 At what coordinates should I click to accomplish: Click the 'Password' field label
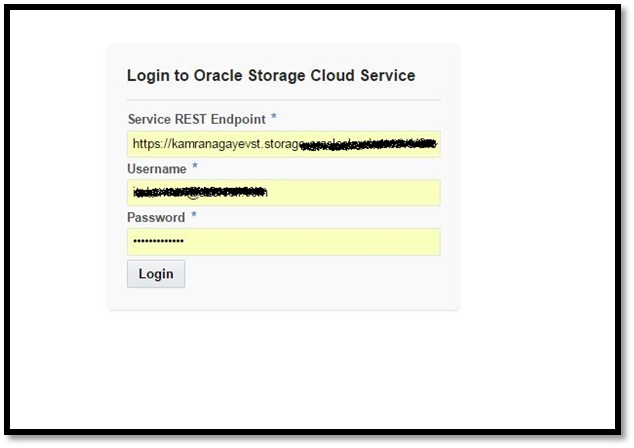tap(156, 217)
